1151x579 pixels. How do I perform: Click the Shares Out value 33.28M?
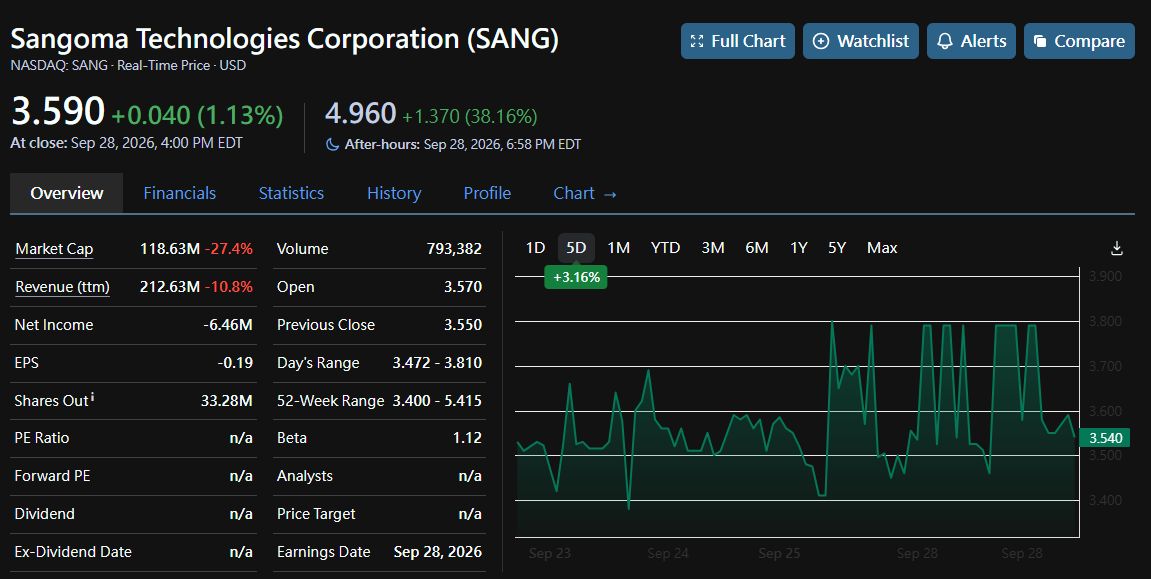(x=227, y=401)
